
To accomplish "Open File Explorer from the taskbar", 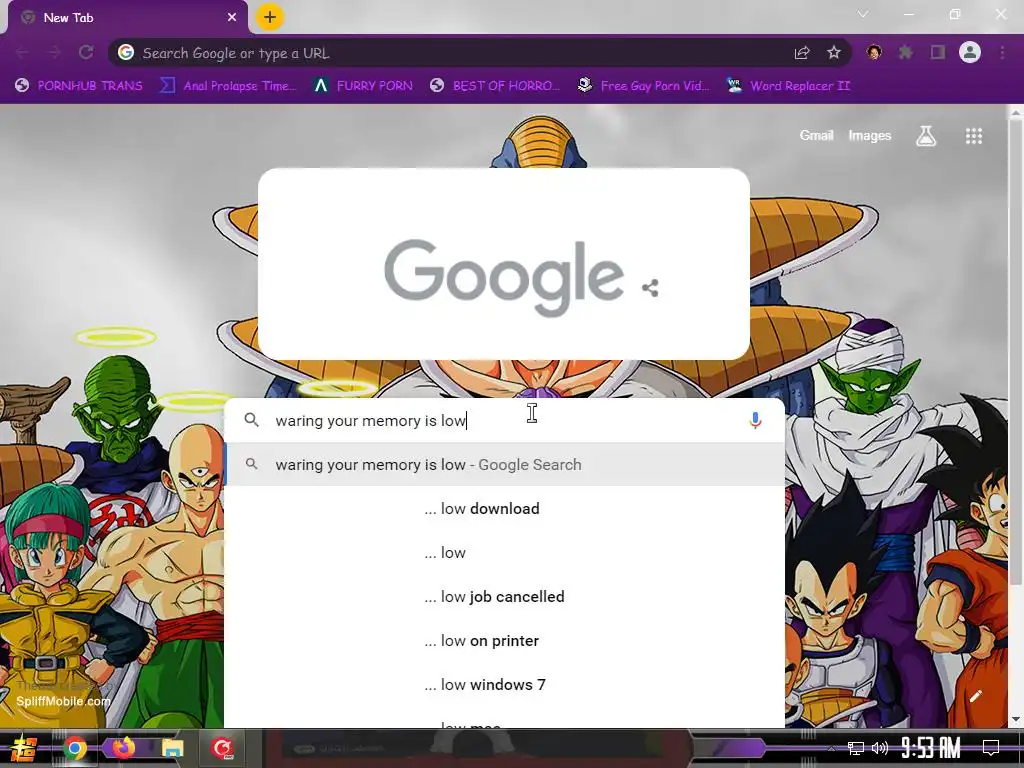I will pos(173,748).
